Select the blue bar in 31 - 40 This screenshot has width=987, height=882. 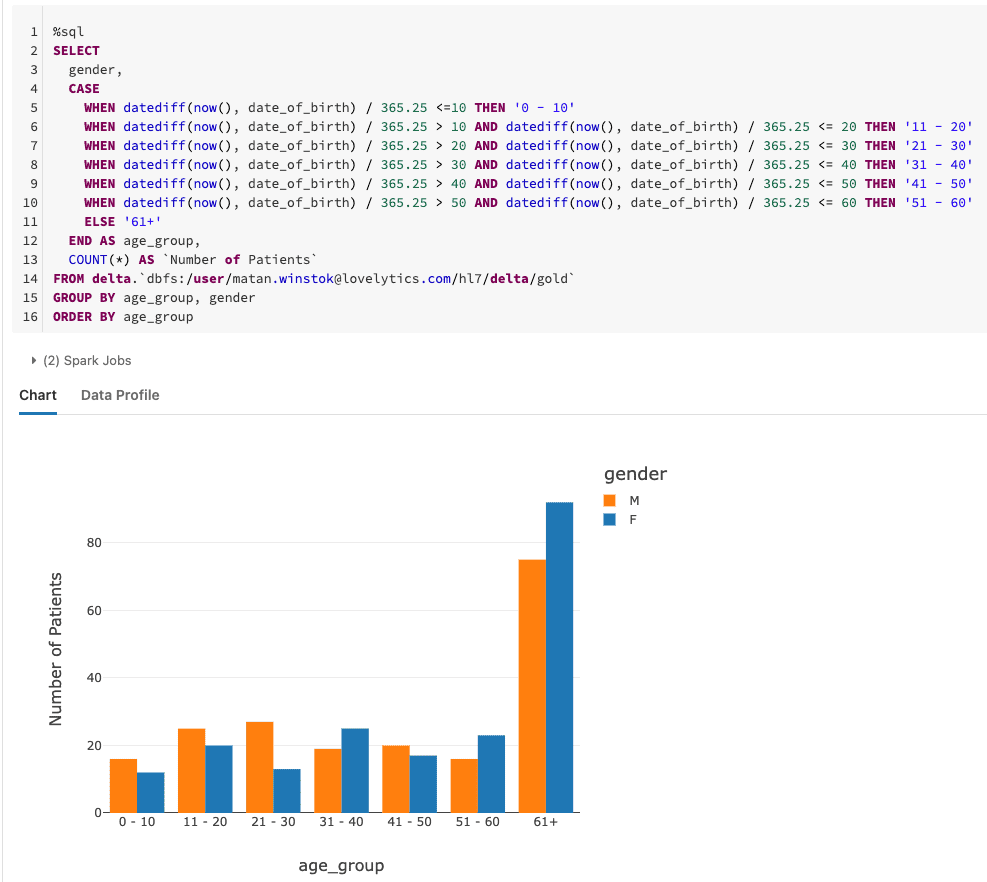pos(355,770)
